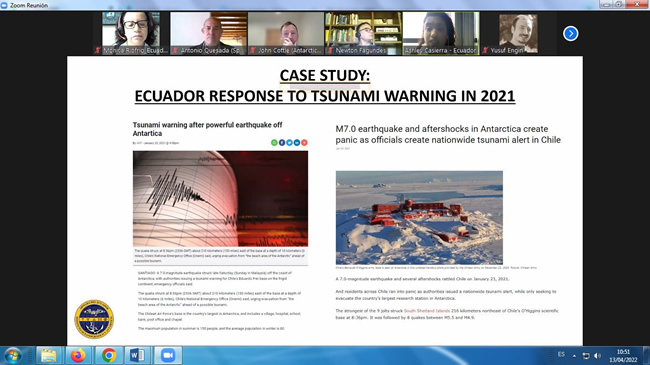Click the seismograph earthquake image

(220, 199)
